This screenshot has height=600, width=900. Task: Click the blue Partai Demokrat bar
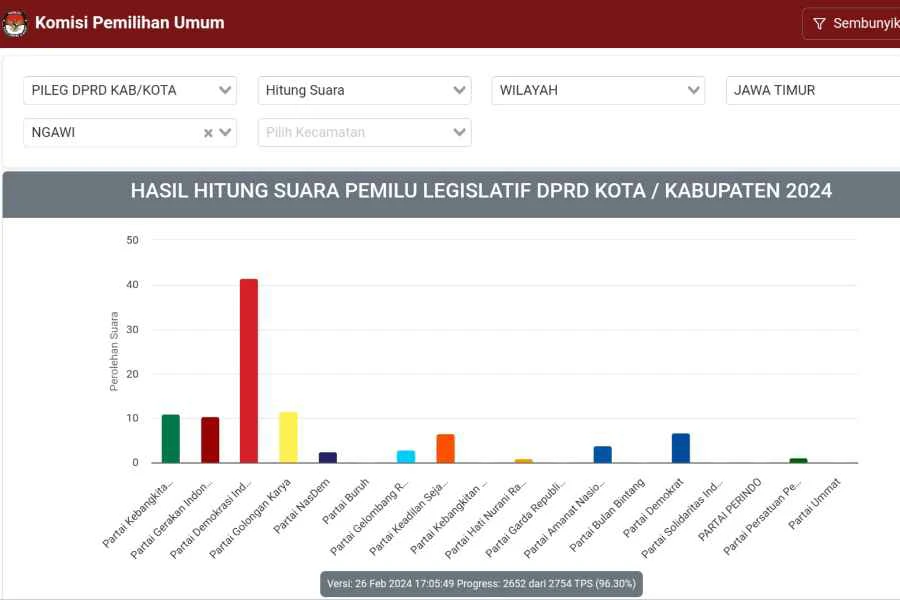tap(681, 448)
